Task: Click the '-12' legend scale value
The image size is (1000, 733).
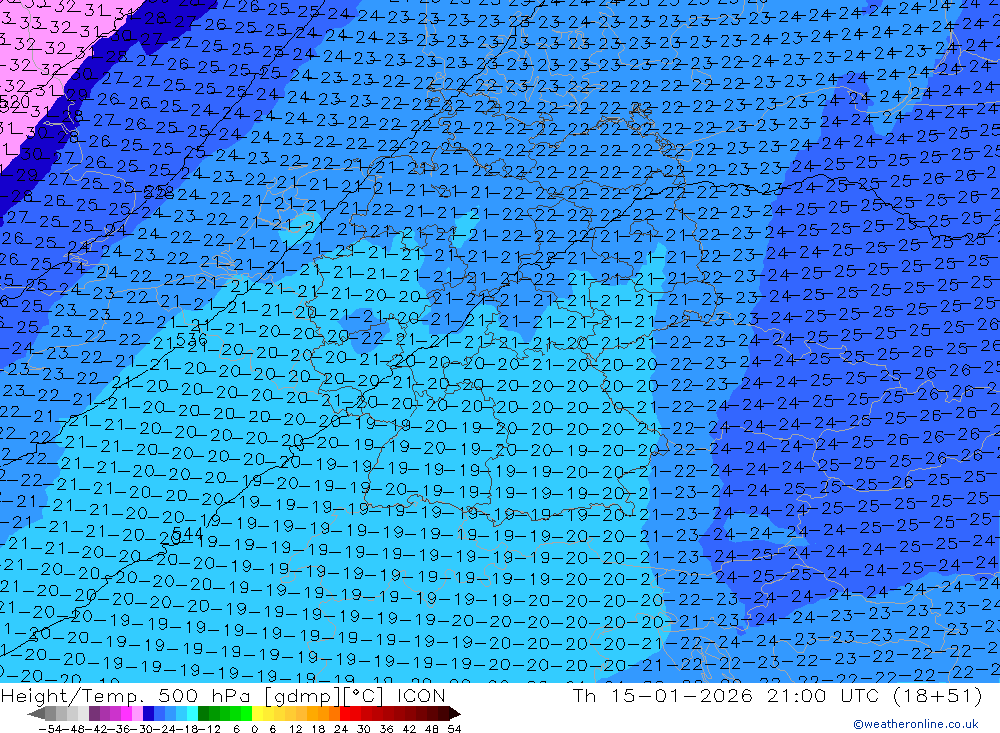Action: pos(209,729)
